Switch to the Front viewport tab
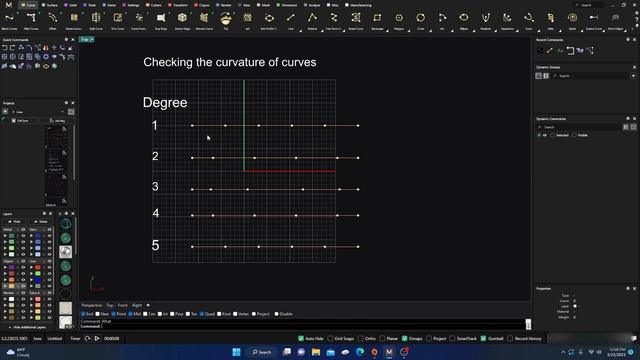Image resolution: width=640 pixels, height=360 pixels. (x=122, y=305)
